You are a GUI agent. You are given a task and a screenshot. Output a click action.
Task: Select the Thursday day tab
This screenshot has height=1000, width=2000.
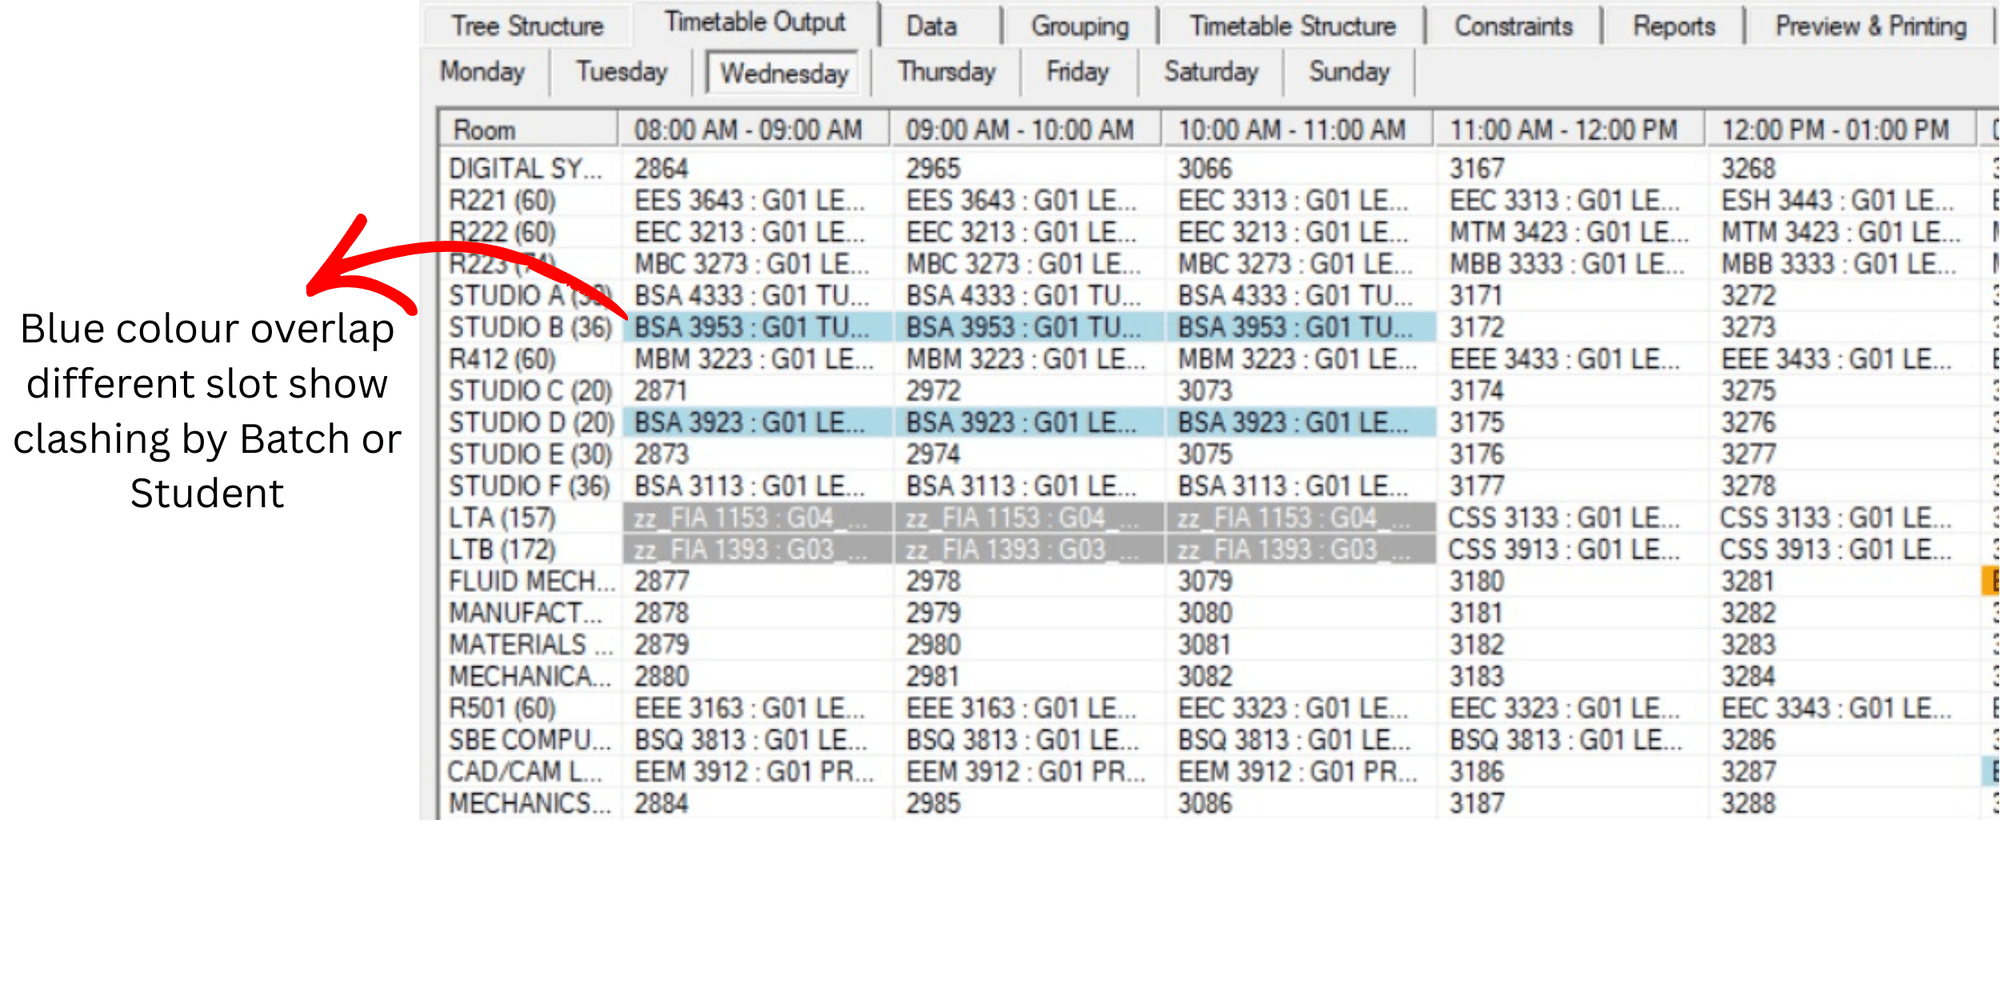click(x=946, y=72)
